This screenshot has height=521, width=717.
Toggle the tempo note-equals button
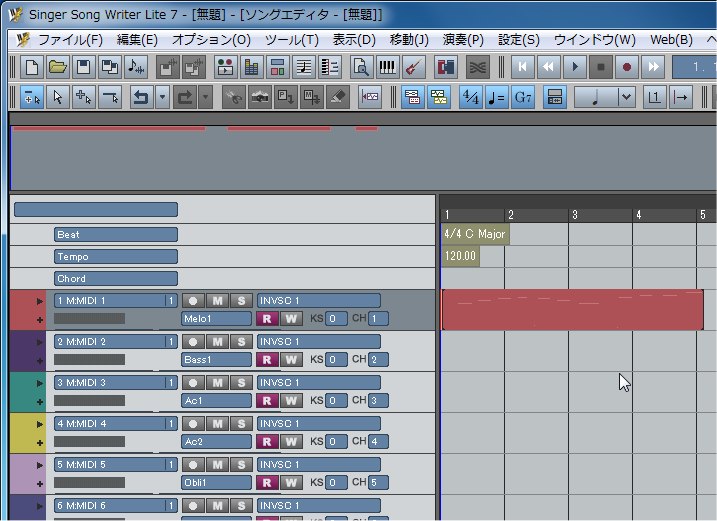pyautogui.click(x=497, y=97)
